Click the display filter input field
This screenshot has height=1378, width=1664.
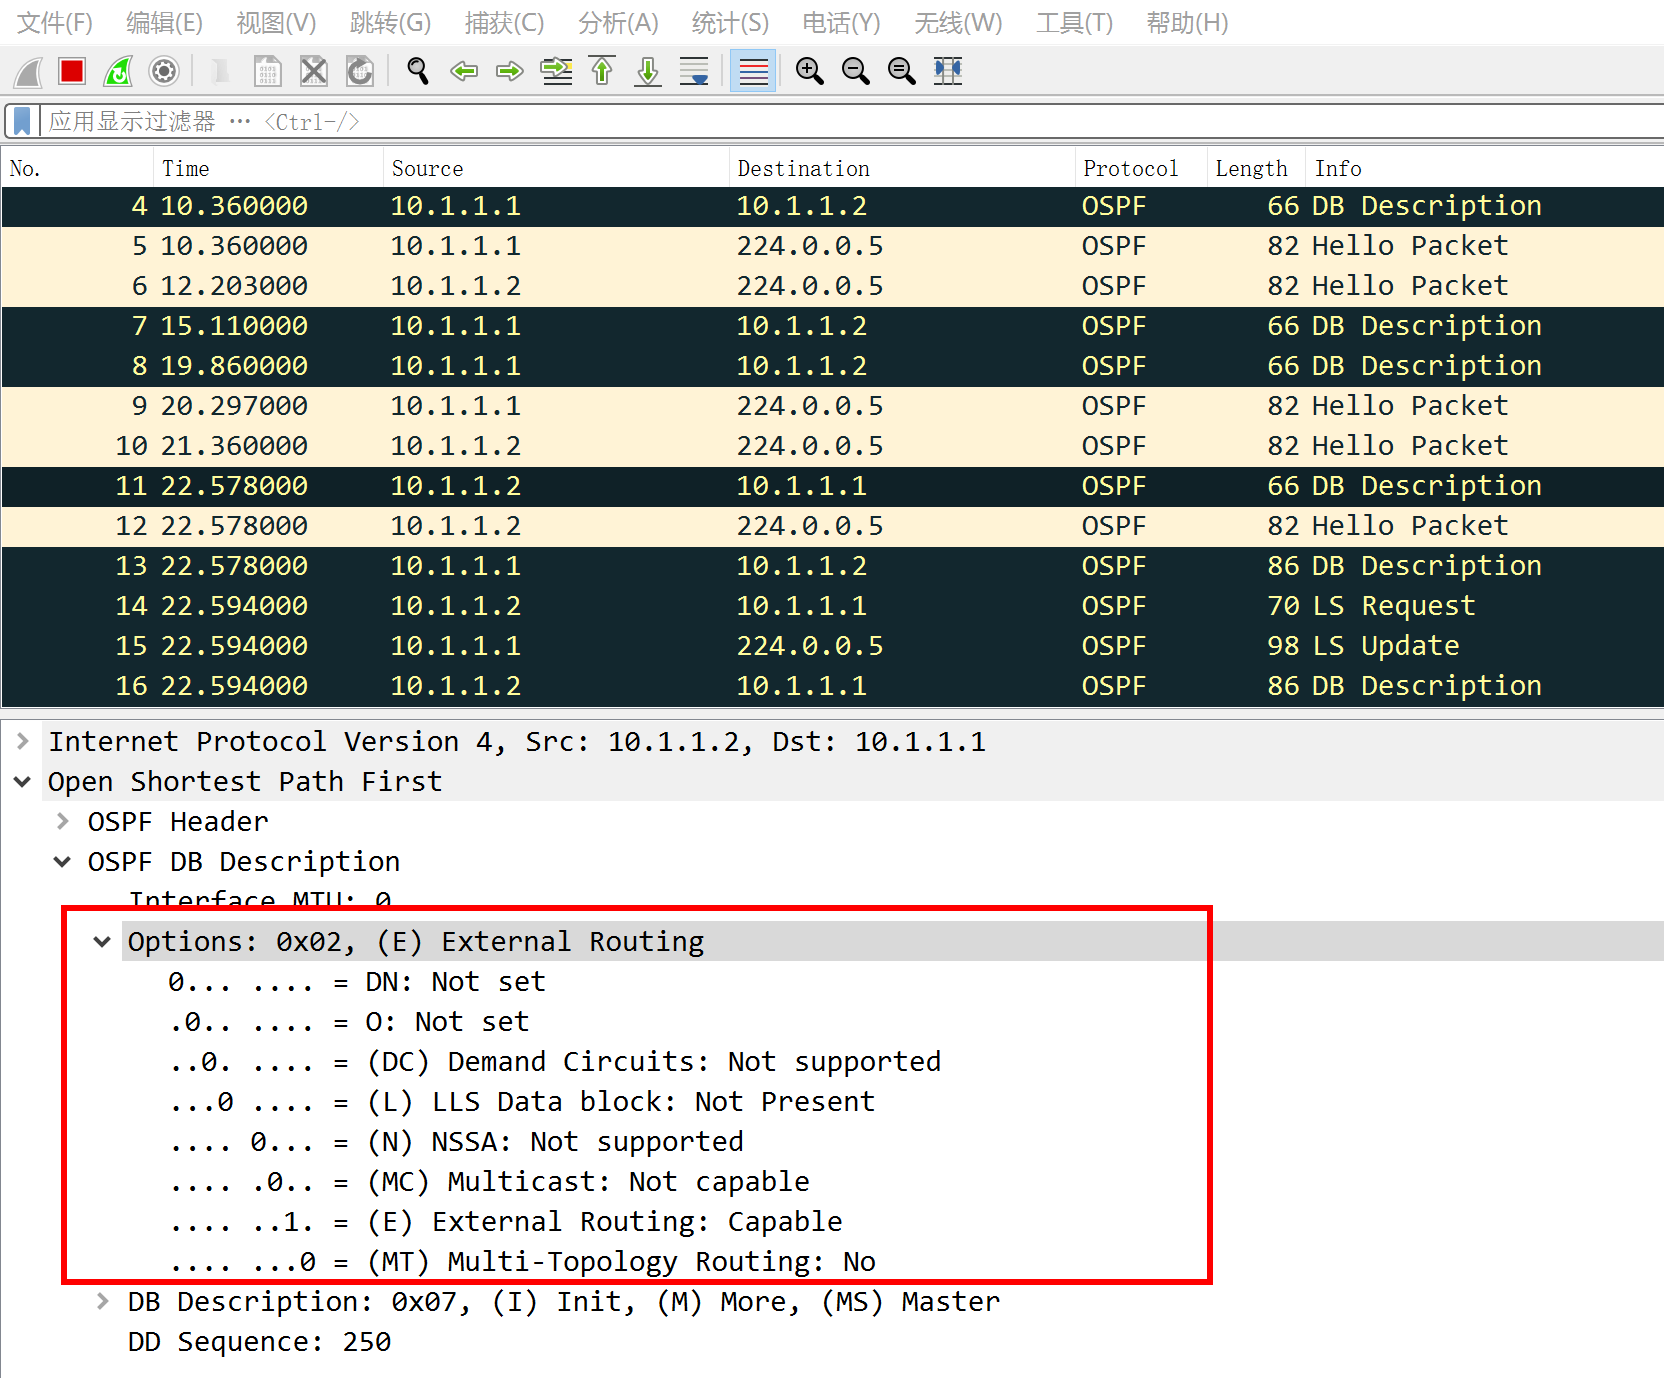coord(800,122)
